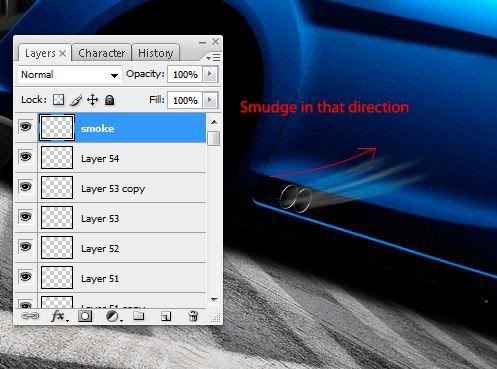The height and width of the screenshot is (369, 497).
Task: Create new adjustment layer icon
Action: tap(113, 316)
